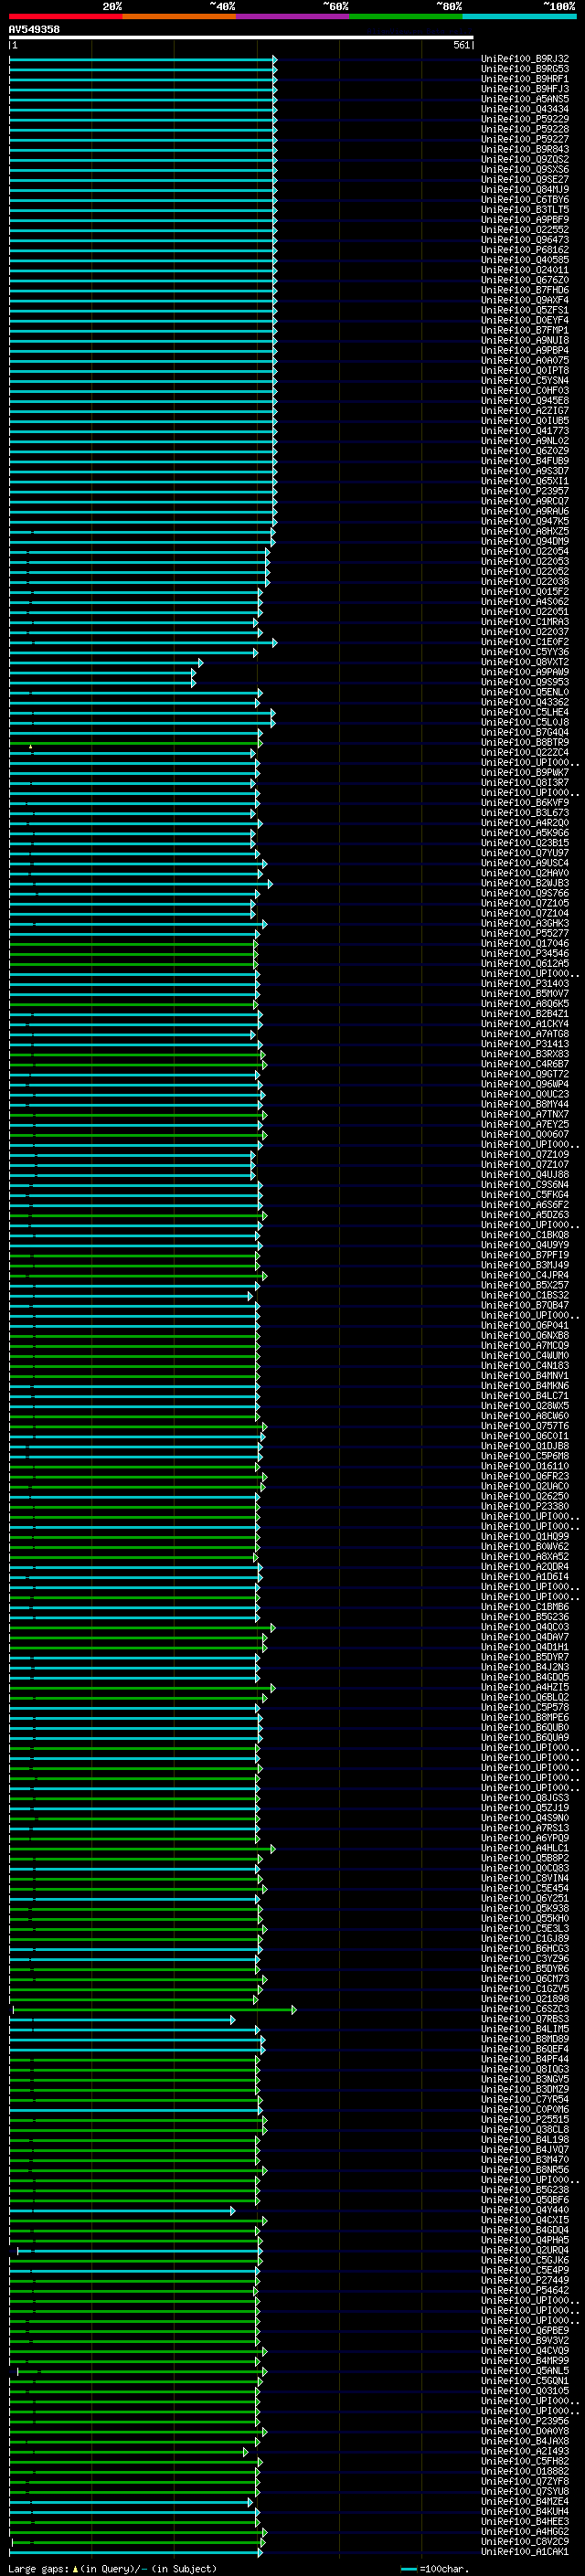Screen dimensions: 585x2576
Task: Select hit UniRef100_C1BKQ8
Action: (x=525, y=1235)
